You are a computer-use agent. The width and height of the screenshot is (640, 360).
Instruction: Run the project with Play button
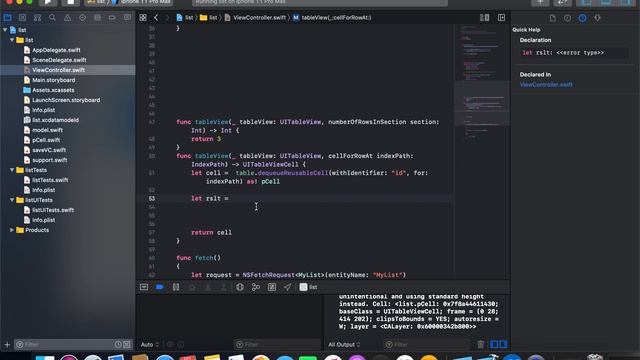click(47, 2)
